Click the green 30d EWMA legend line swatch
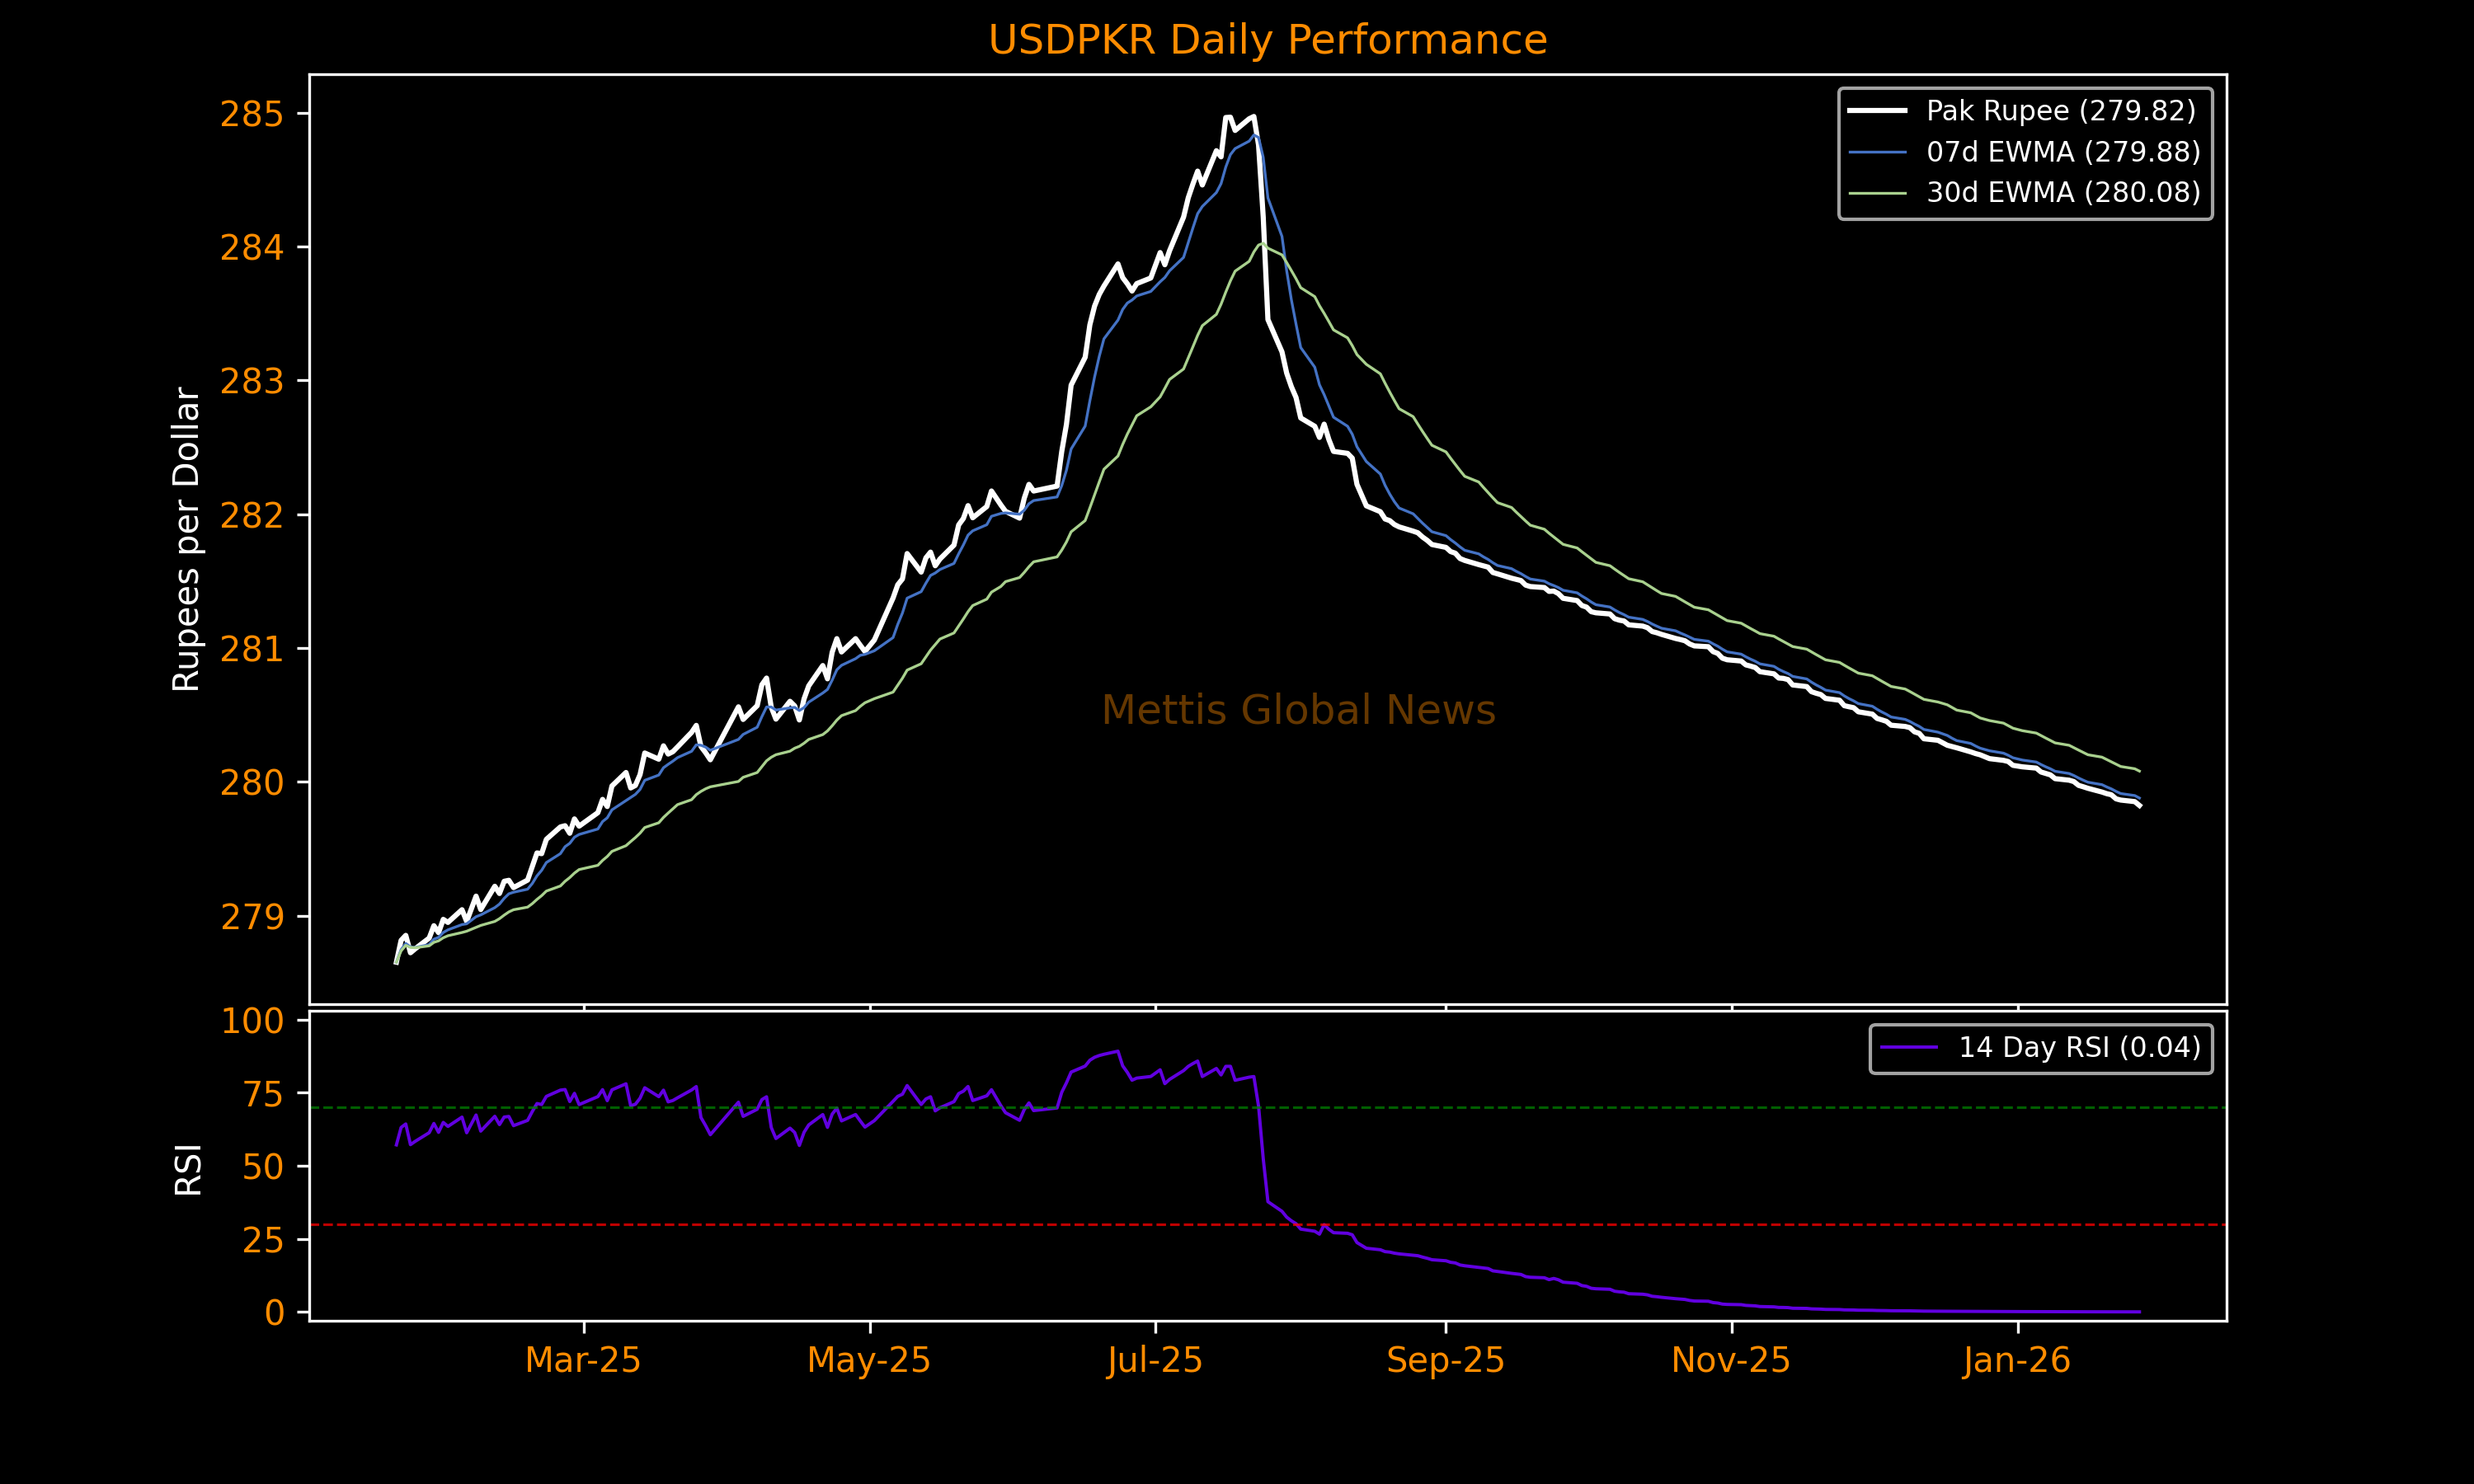 coord(1877,192)
